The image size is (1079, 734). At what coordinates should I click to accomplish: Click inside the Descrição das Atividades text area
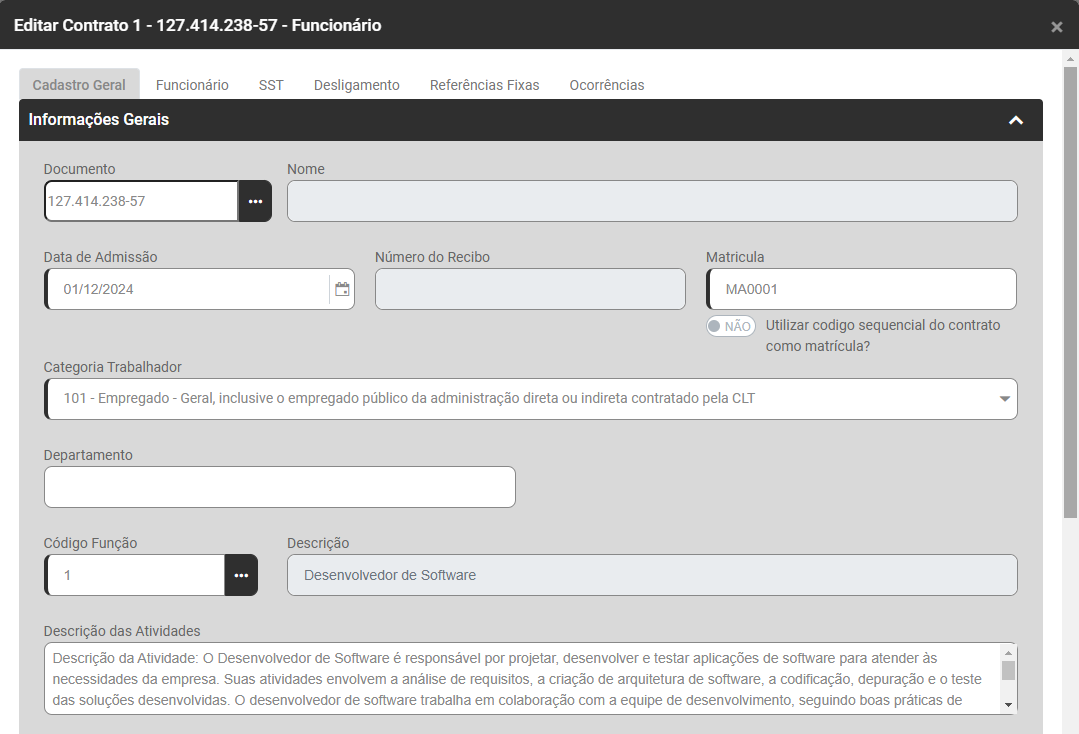coord(520,678)
